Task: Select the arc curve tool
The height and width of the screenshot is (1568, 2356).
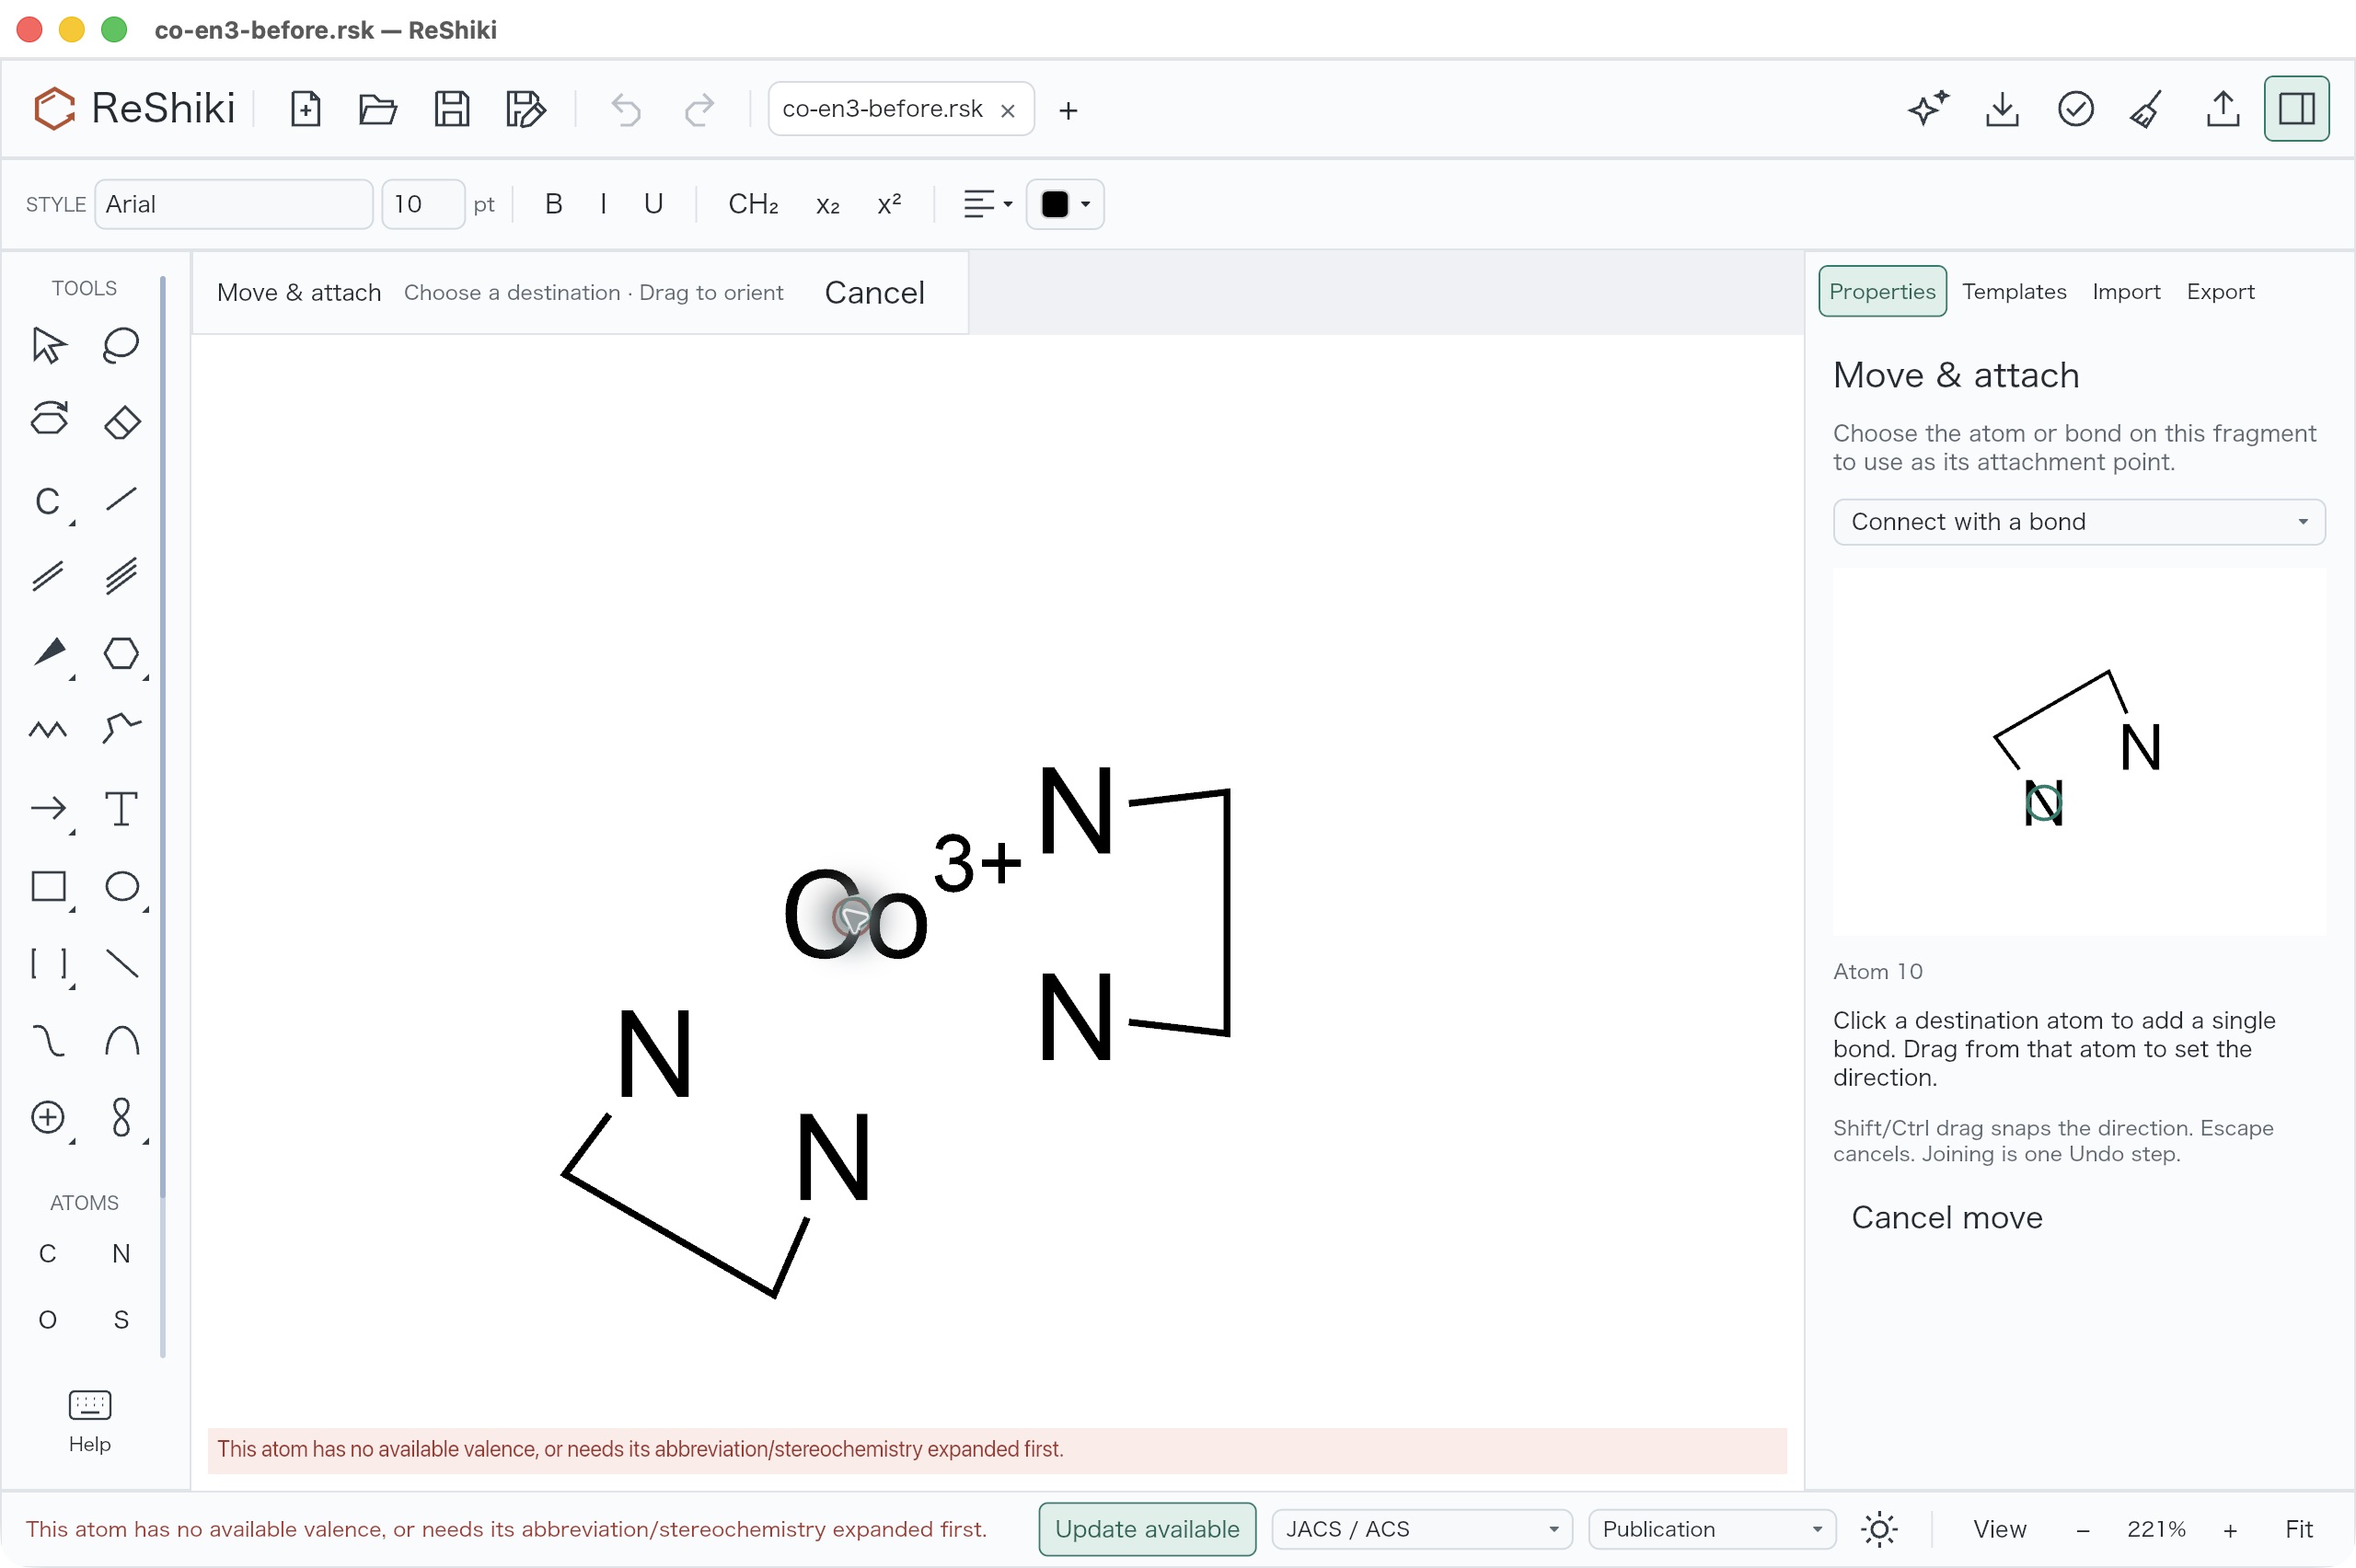Action: 121,1041
